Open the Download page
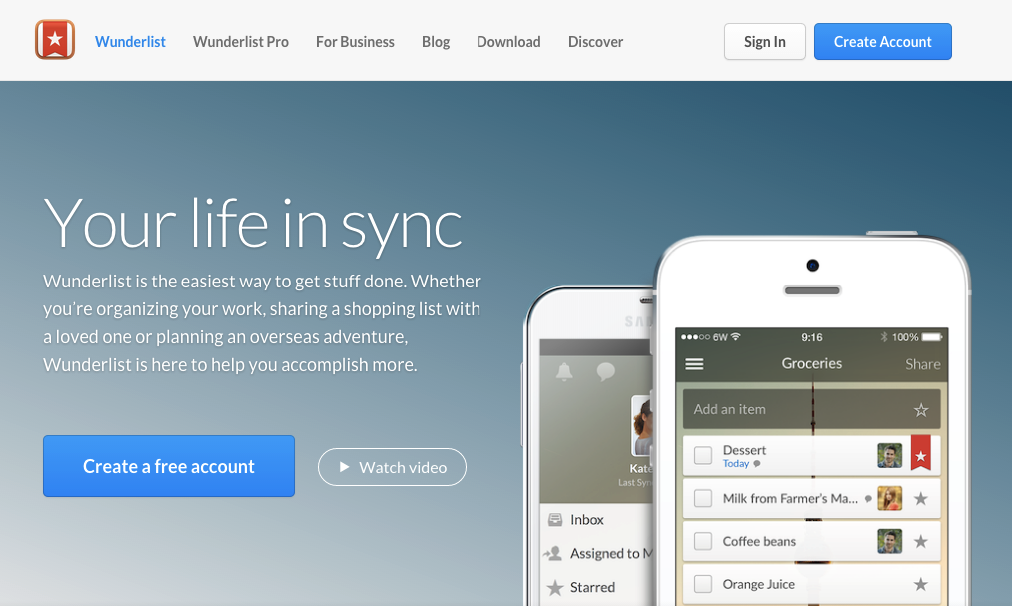Screen dimensions: 1012x606 tap(509, 42)
